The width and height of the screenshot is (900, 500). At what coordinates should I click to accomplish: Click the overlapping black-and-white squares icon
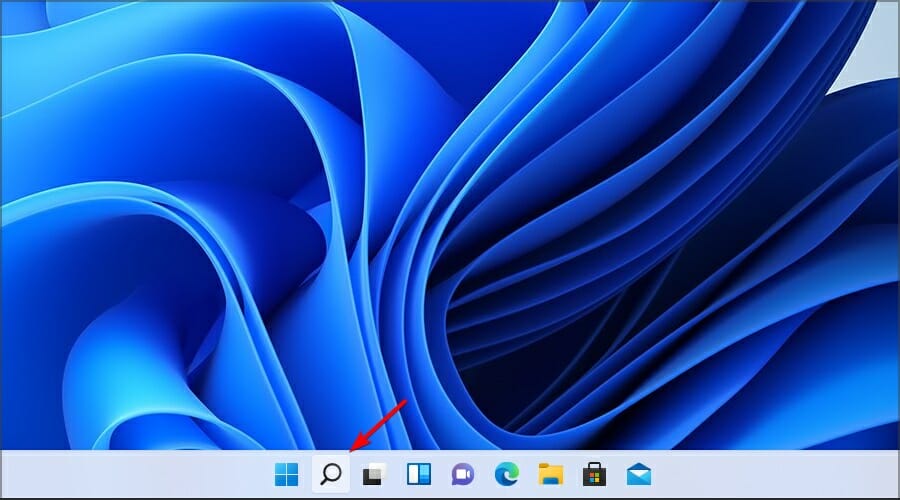(x=374, y=474)
